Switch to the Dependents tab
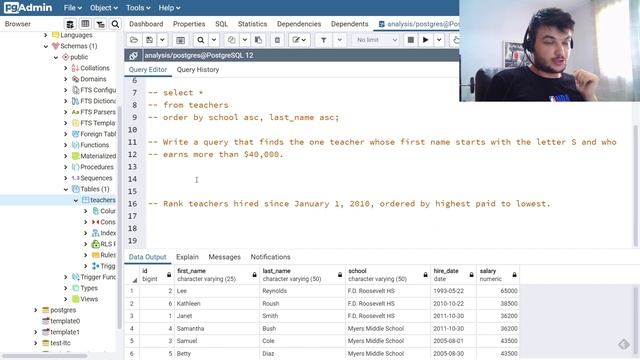 coord(349,24)
